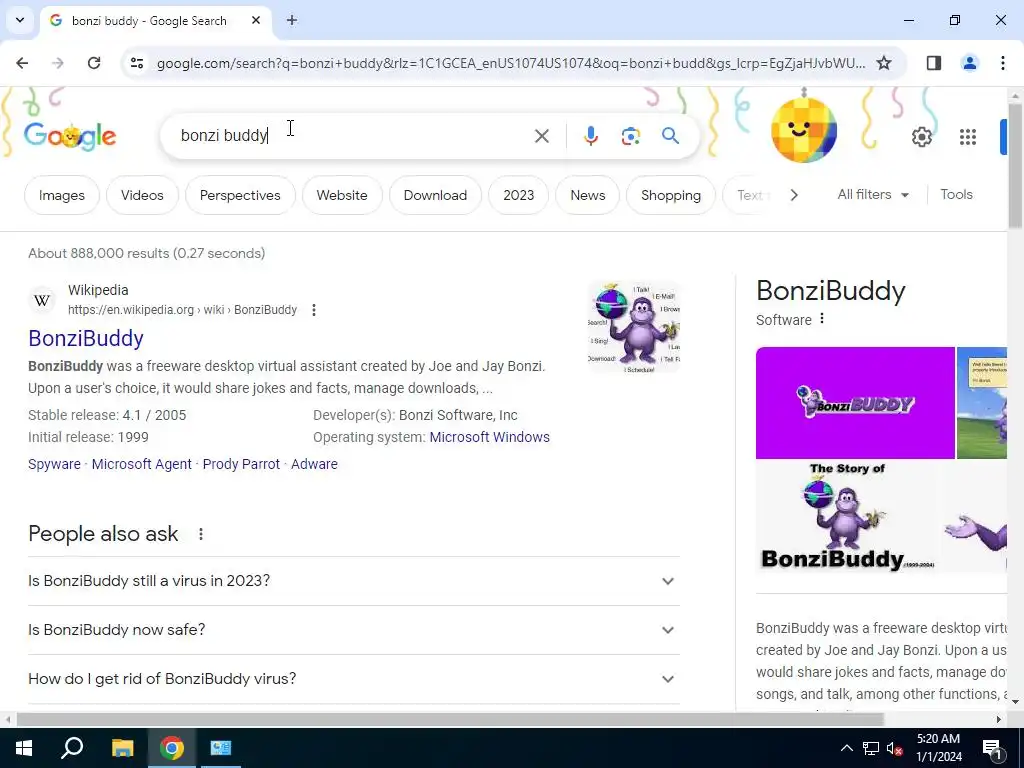The height and width of the screenshot is (768, 1024).
Task: Open the Prody Parrot link
Action: click(241, 464)
